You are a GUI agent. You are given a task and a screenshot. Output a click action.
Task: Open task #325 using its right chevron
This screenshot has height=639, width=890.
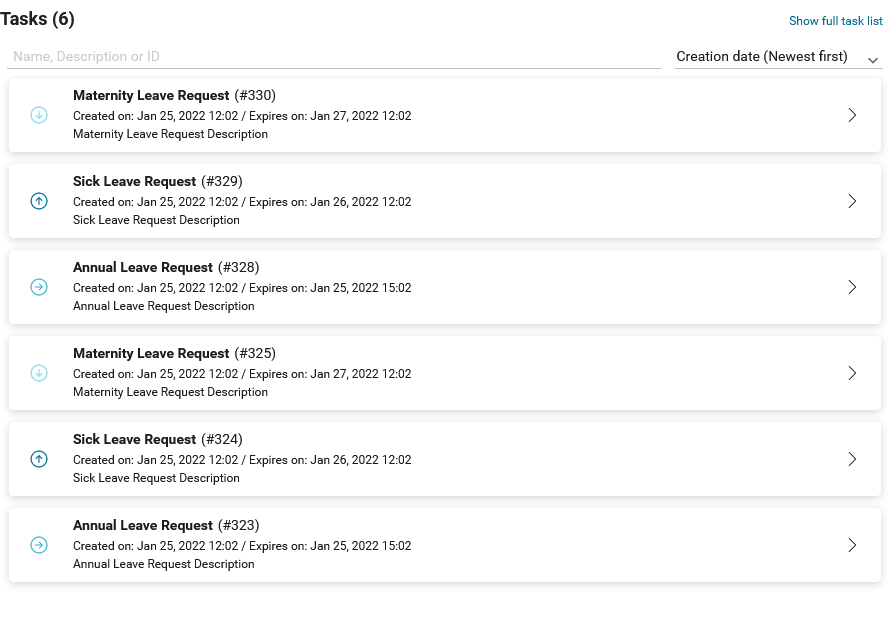852,373
